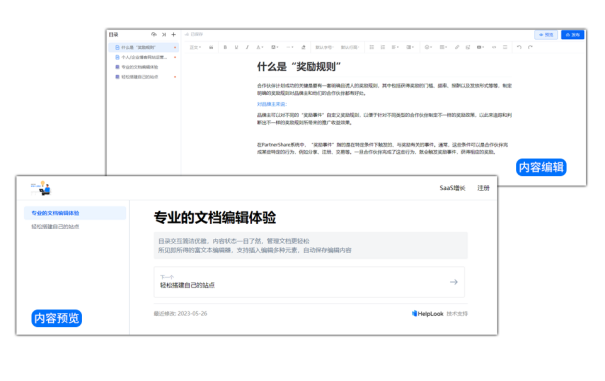Open the emoji insert dropdown
The image size is (605, 381).
428,47
